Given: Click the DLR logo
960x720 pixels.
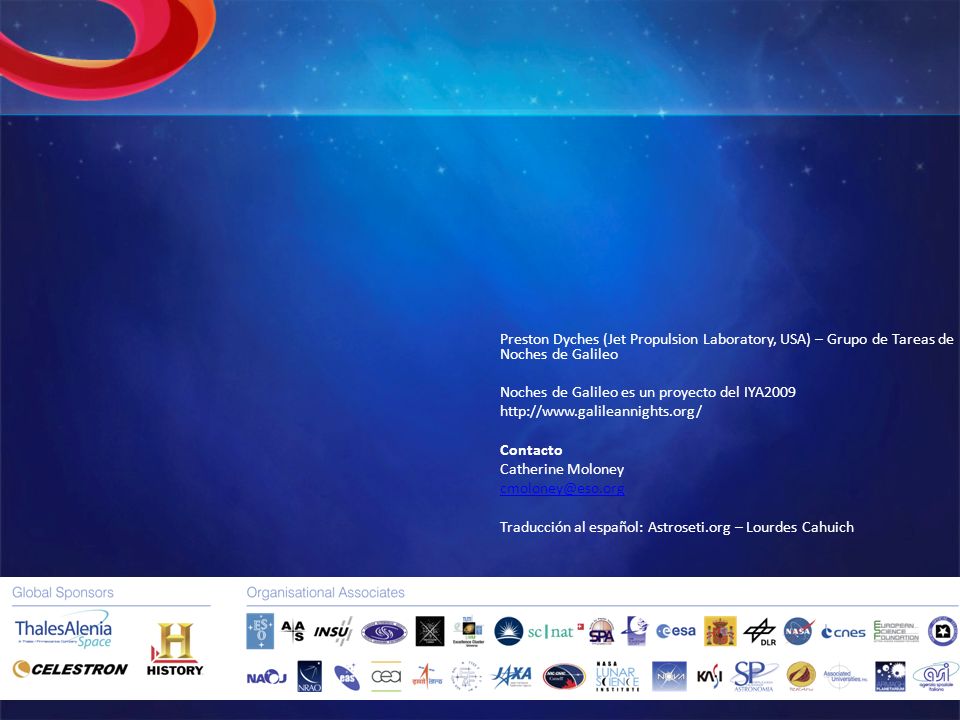Looking at the screenshot, I should pyautogui.click(x=760, y=632).
